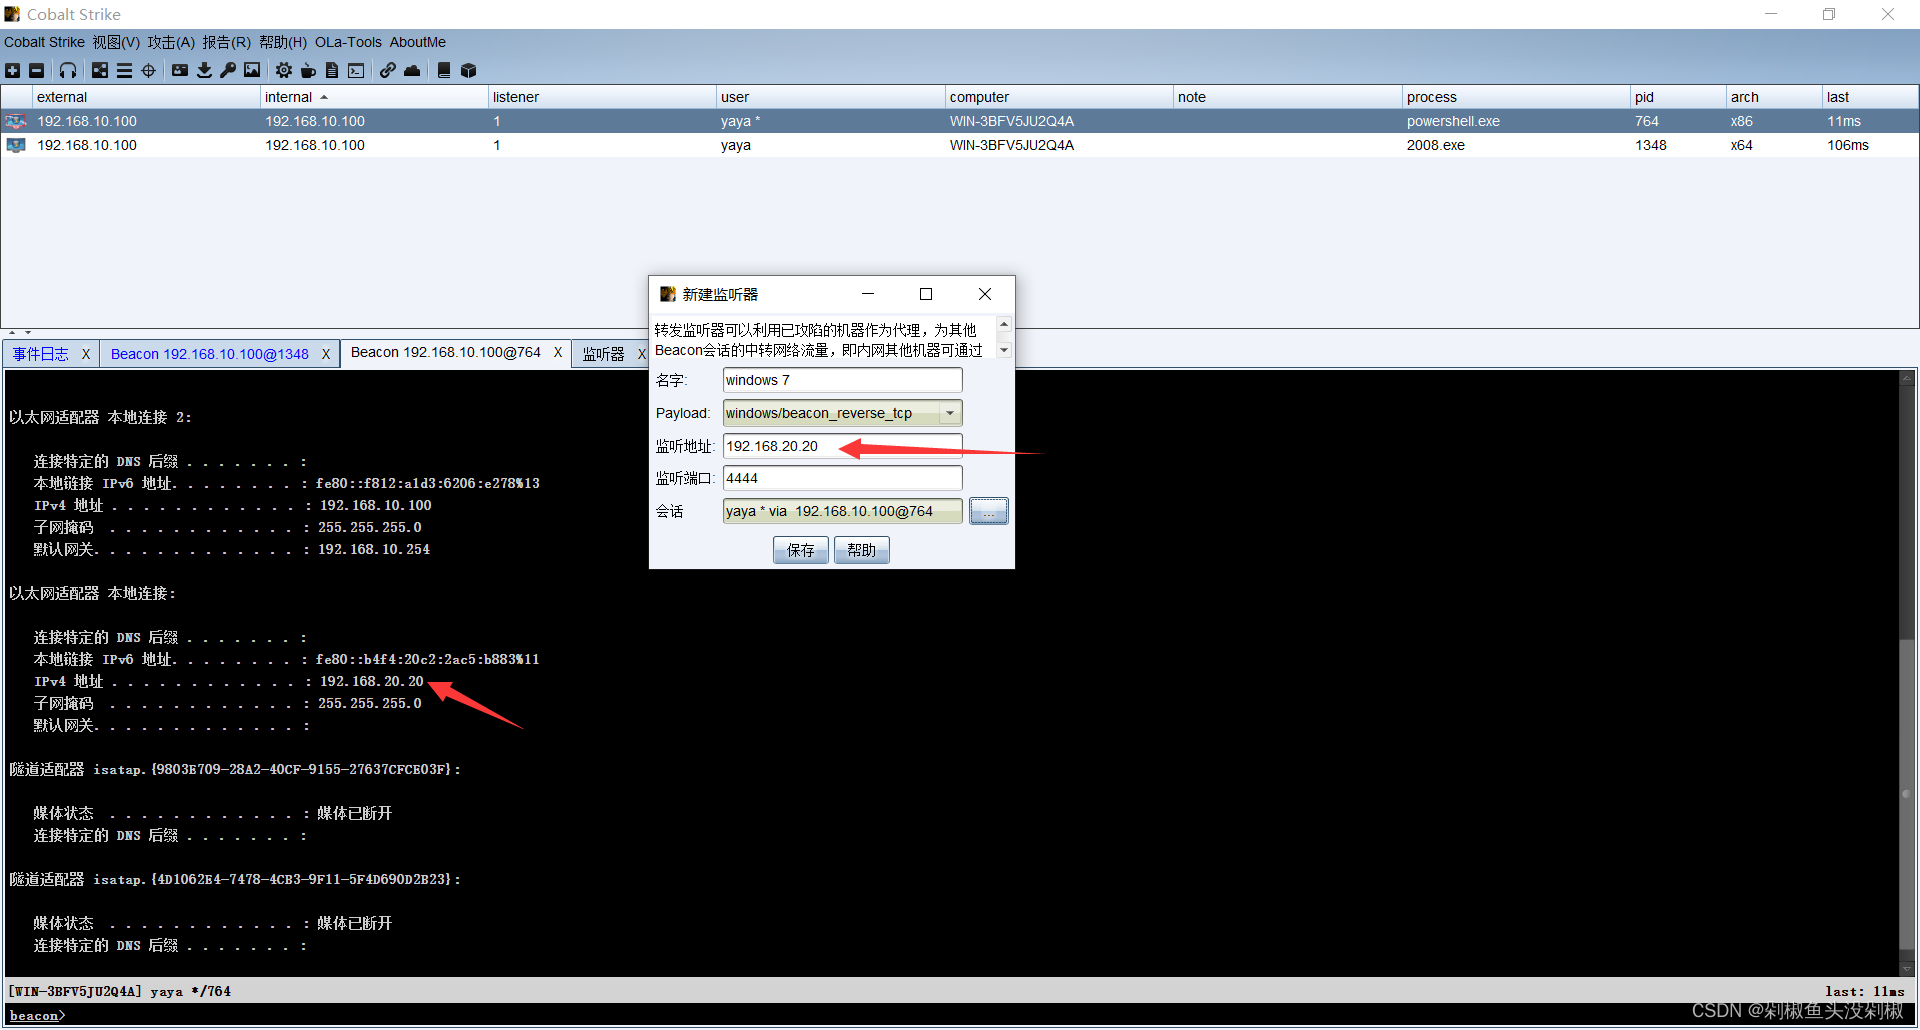The height and width of the screenshot is (1030, 1920).
Task: Close the 新建监听器 dialog
Action: pyautogui.click(x=985, y=294)
